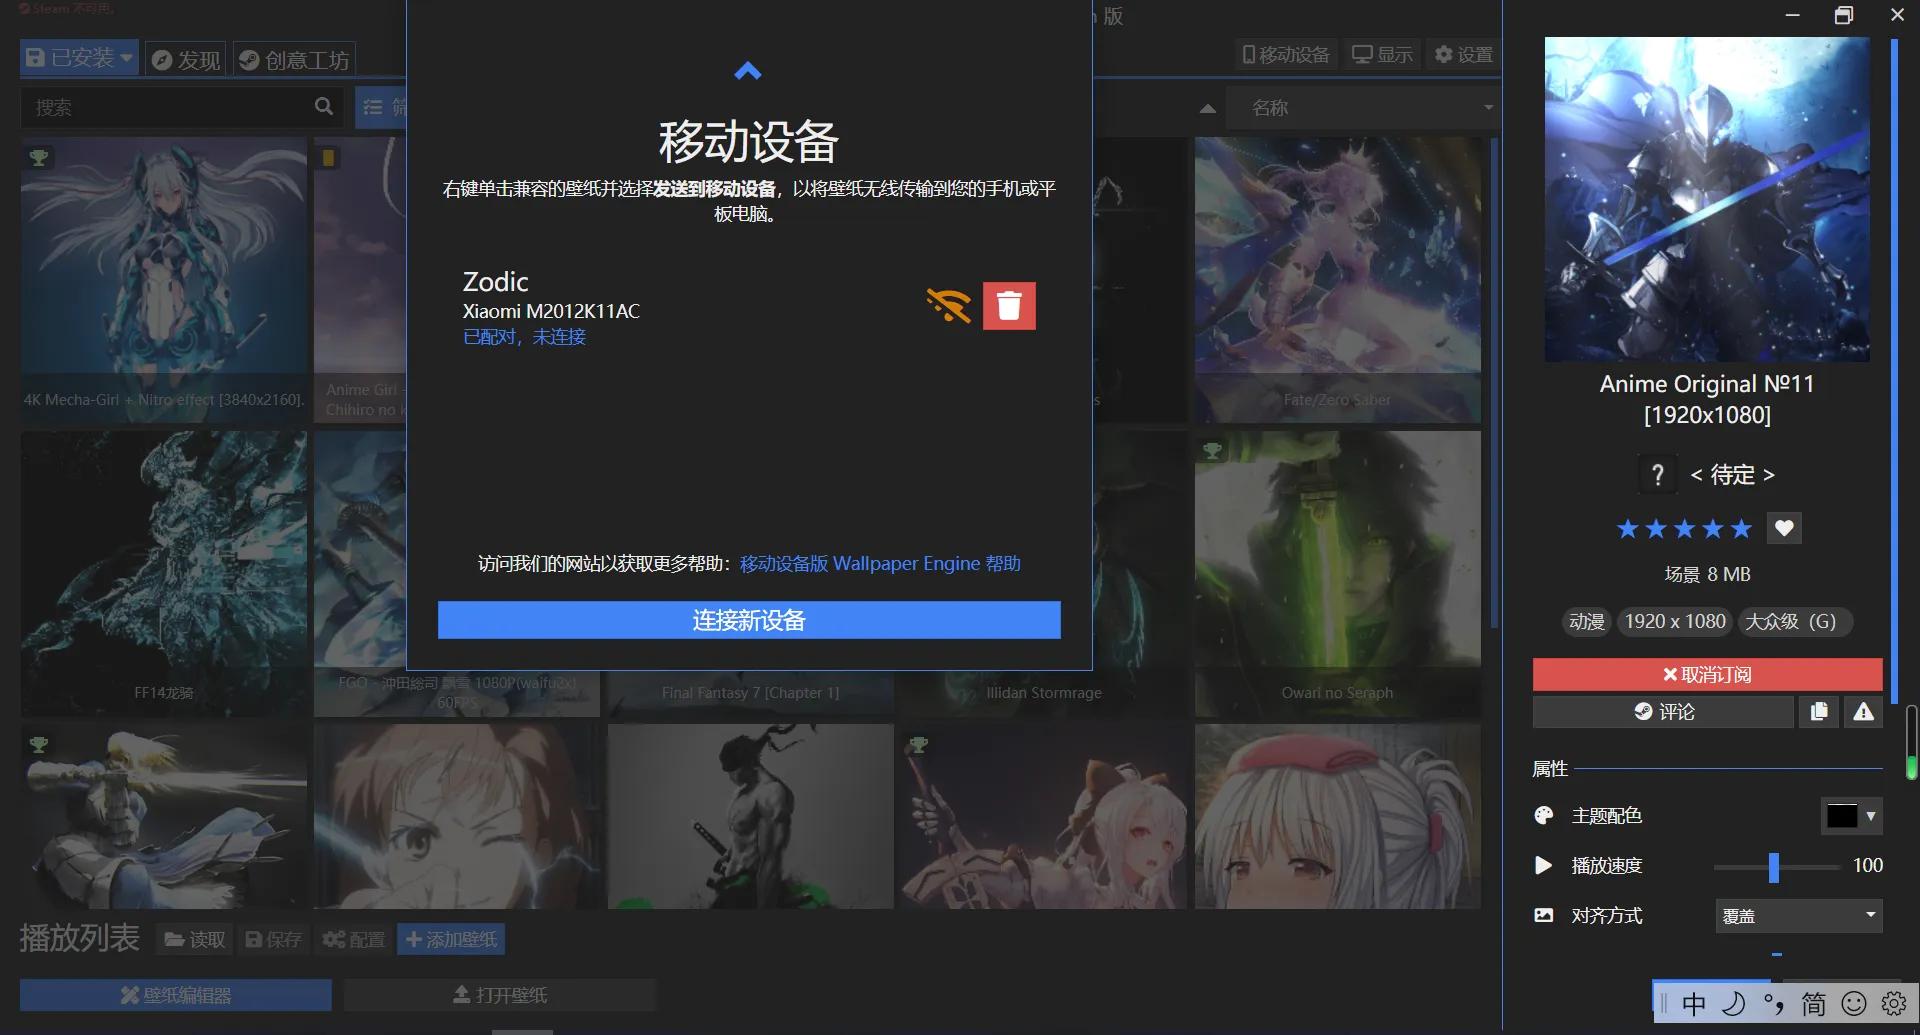Open the IME emoji smiley icon
The height and width of the screenshot is (1035, 1920).
click(1854, 1003)
